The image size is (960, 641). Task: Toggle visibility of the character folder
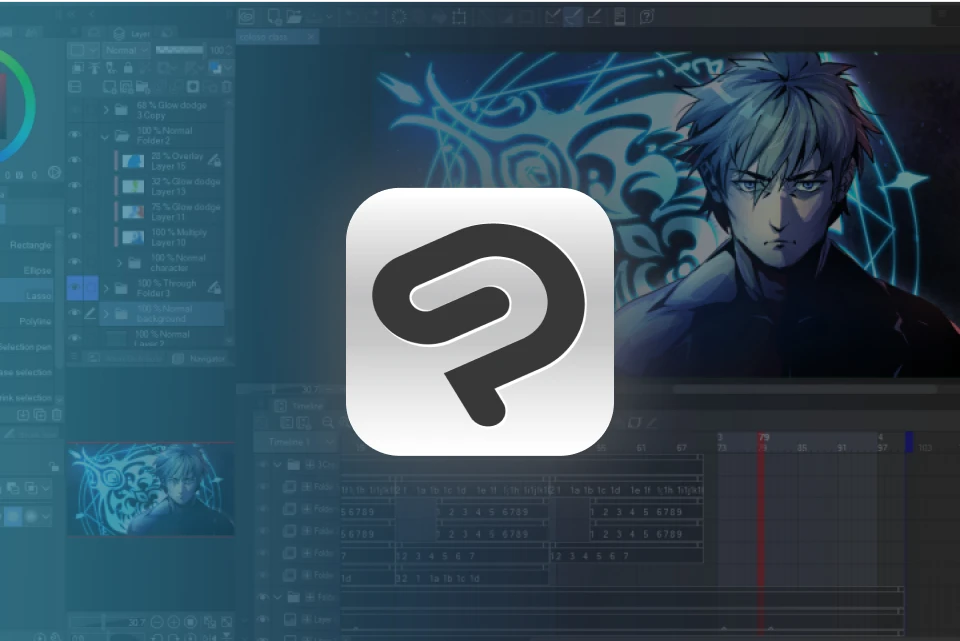[x=75, y=262]
